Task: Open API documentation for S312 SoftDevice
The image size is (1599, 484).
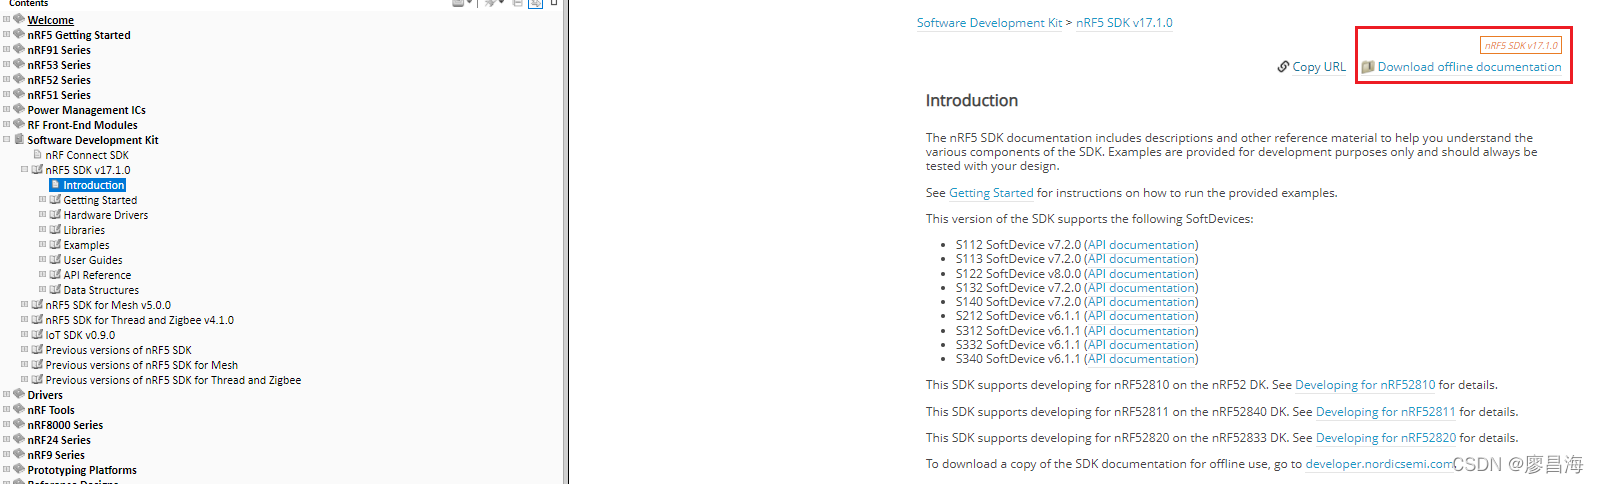Action: (1141, 331)
